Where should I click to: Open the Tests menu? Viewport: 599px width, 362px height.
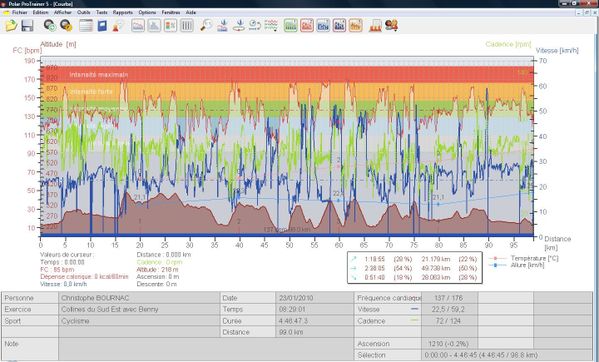tap(102, 12)
